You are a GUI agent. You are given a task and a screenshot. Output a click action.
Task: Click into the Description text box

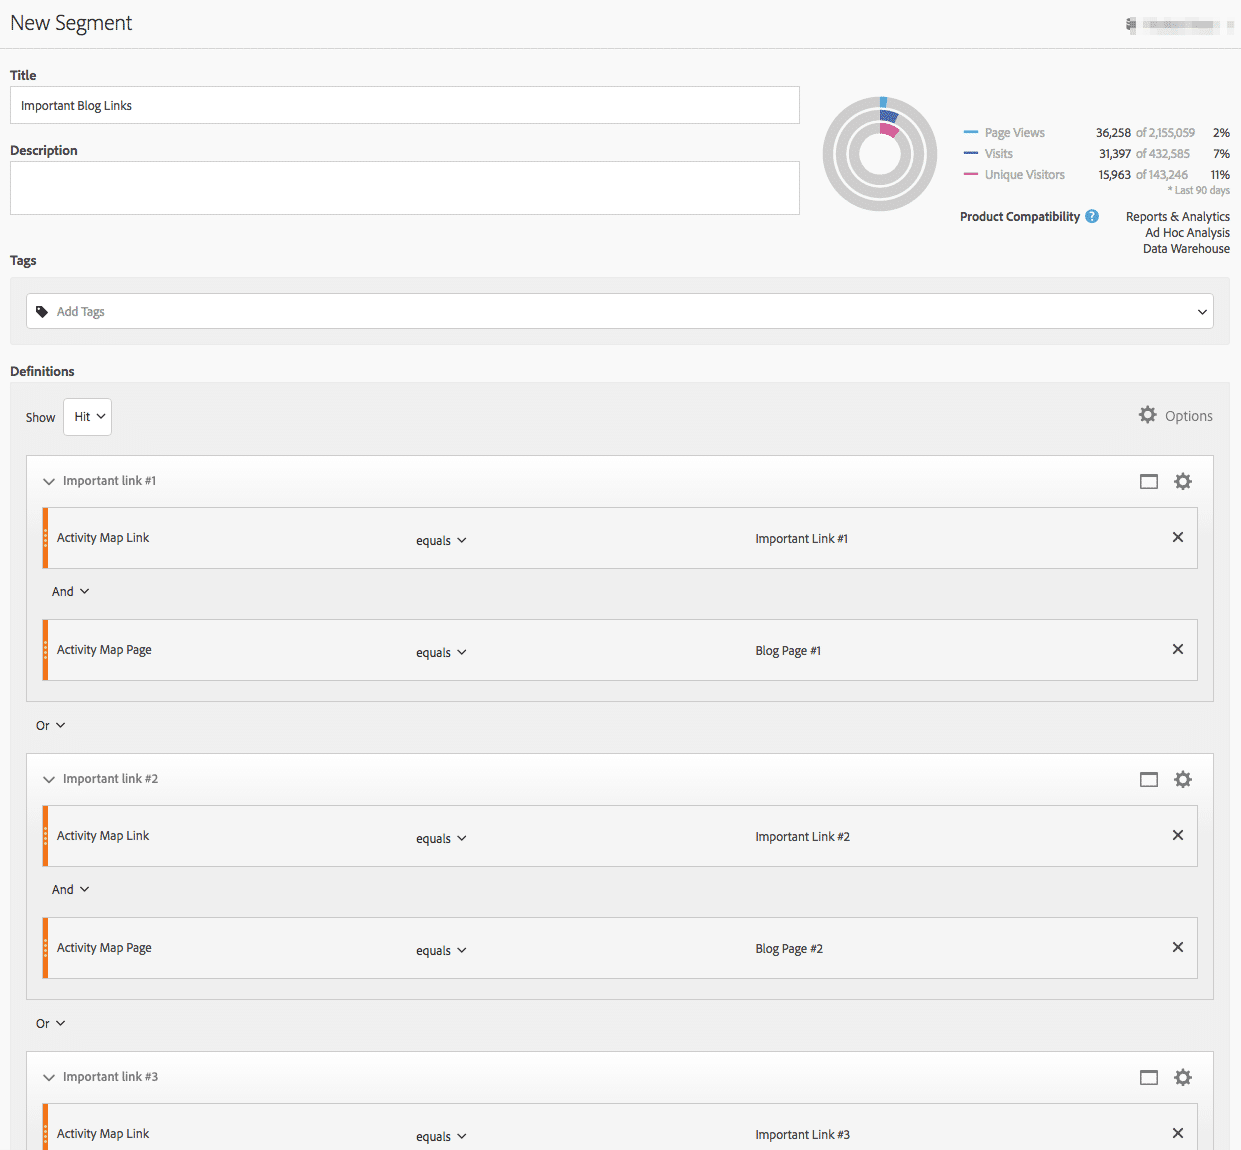404,188
